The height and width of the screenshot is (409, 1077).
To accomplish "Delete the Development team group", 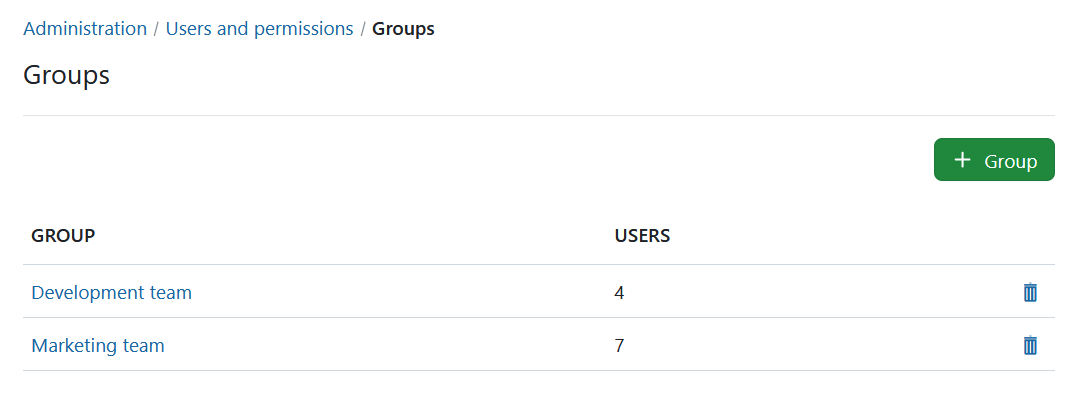I will (1030, 292).
